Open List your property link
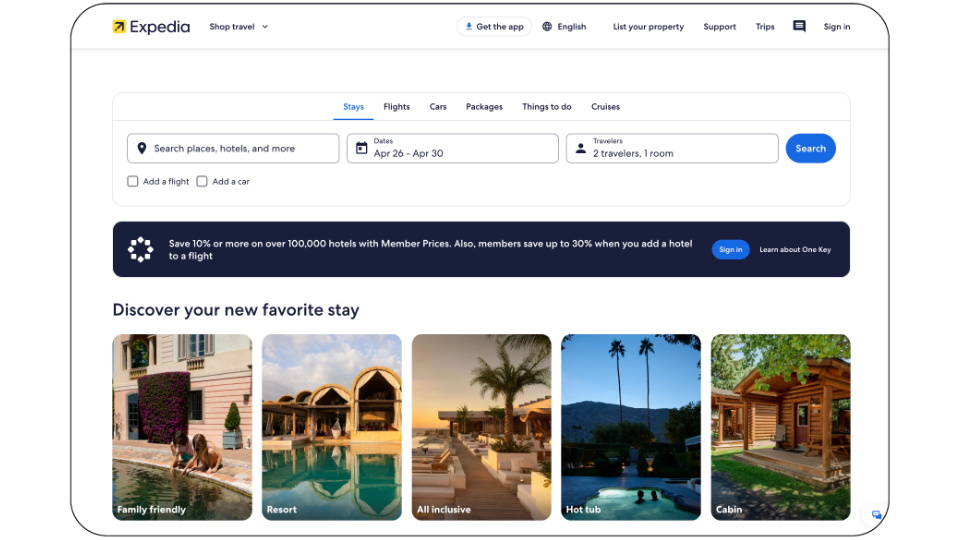 648,26
